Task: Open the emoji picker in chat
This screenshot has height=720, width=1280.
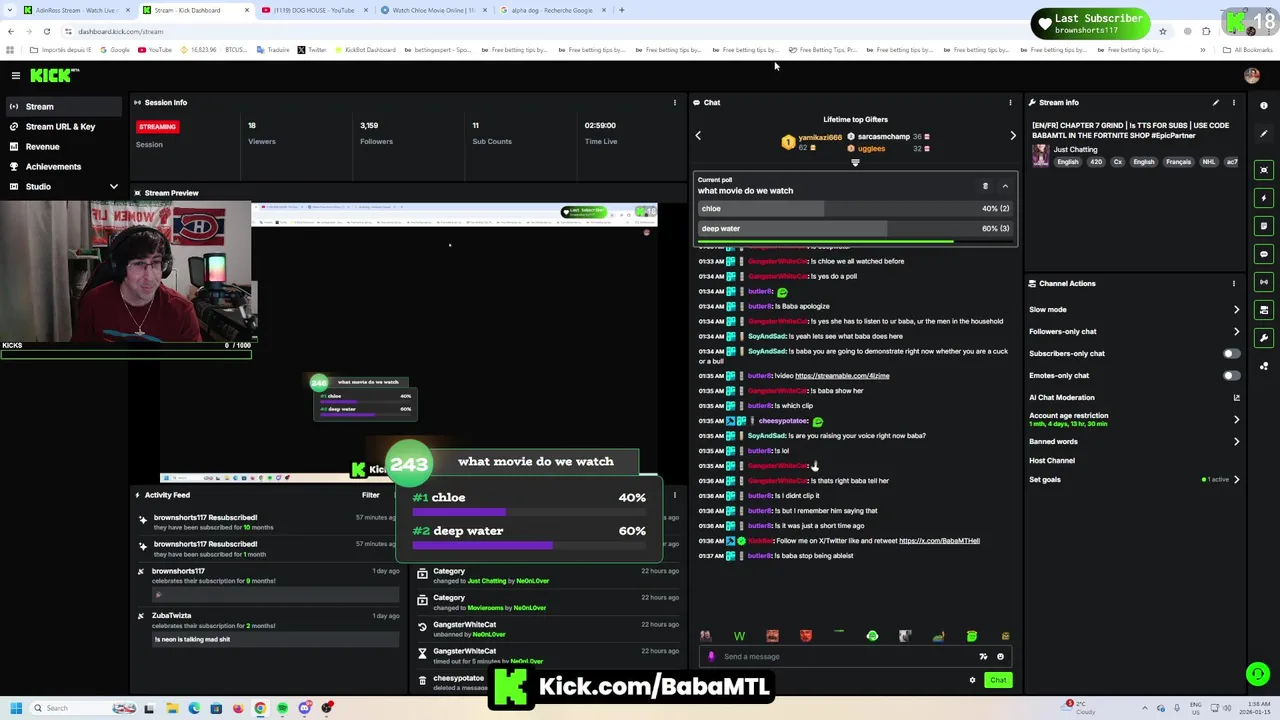Action: [x=1000, y=657]
